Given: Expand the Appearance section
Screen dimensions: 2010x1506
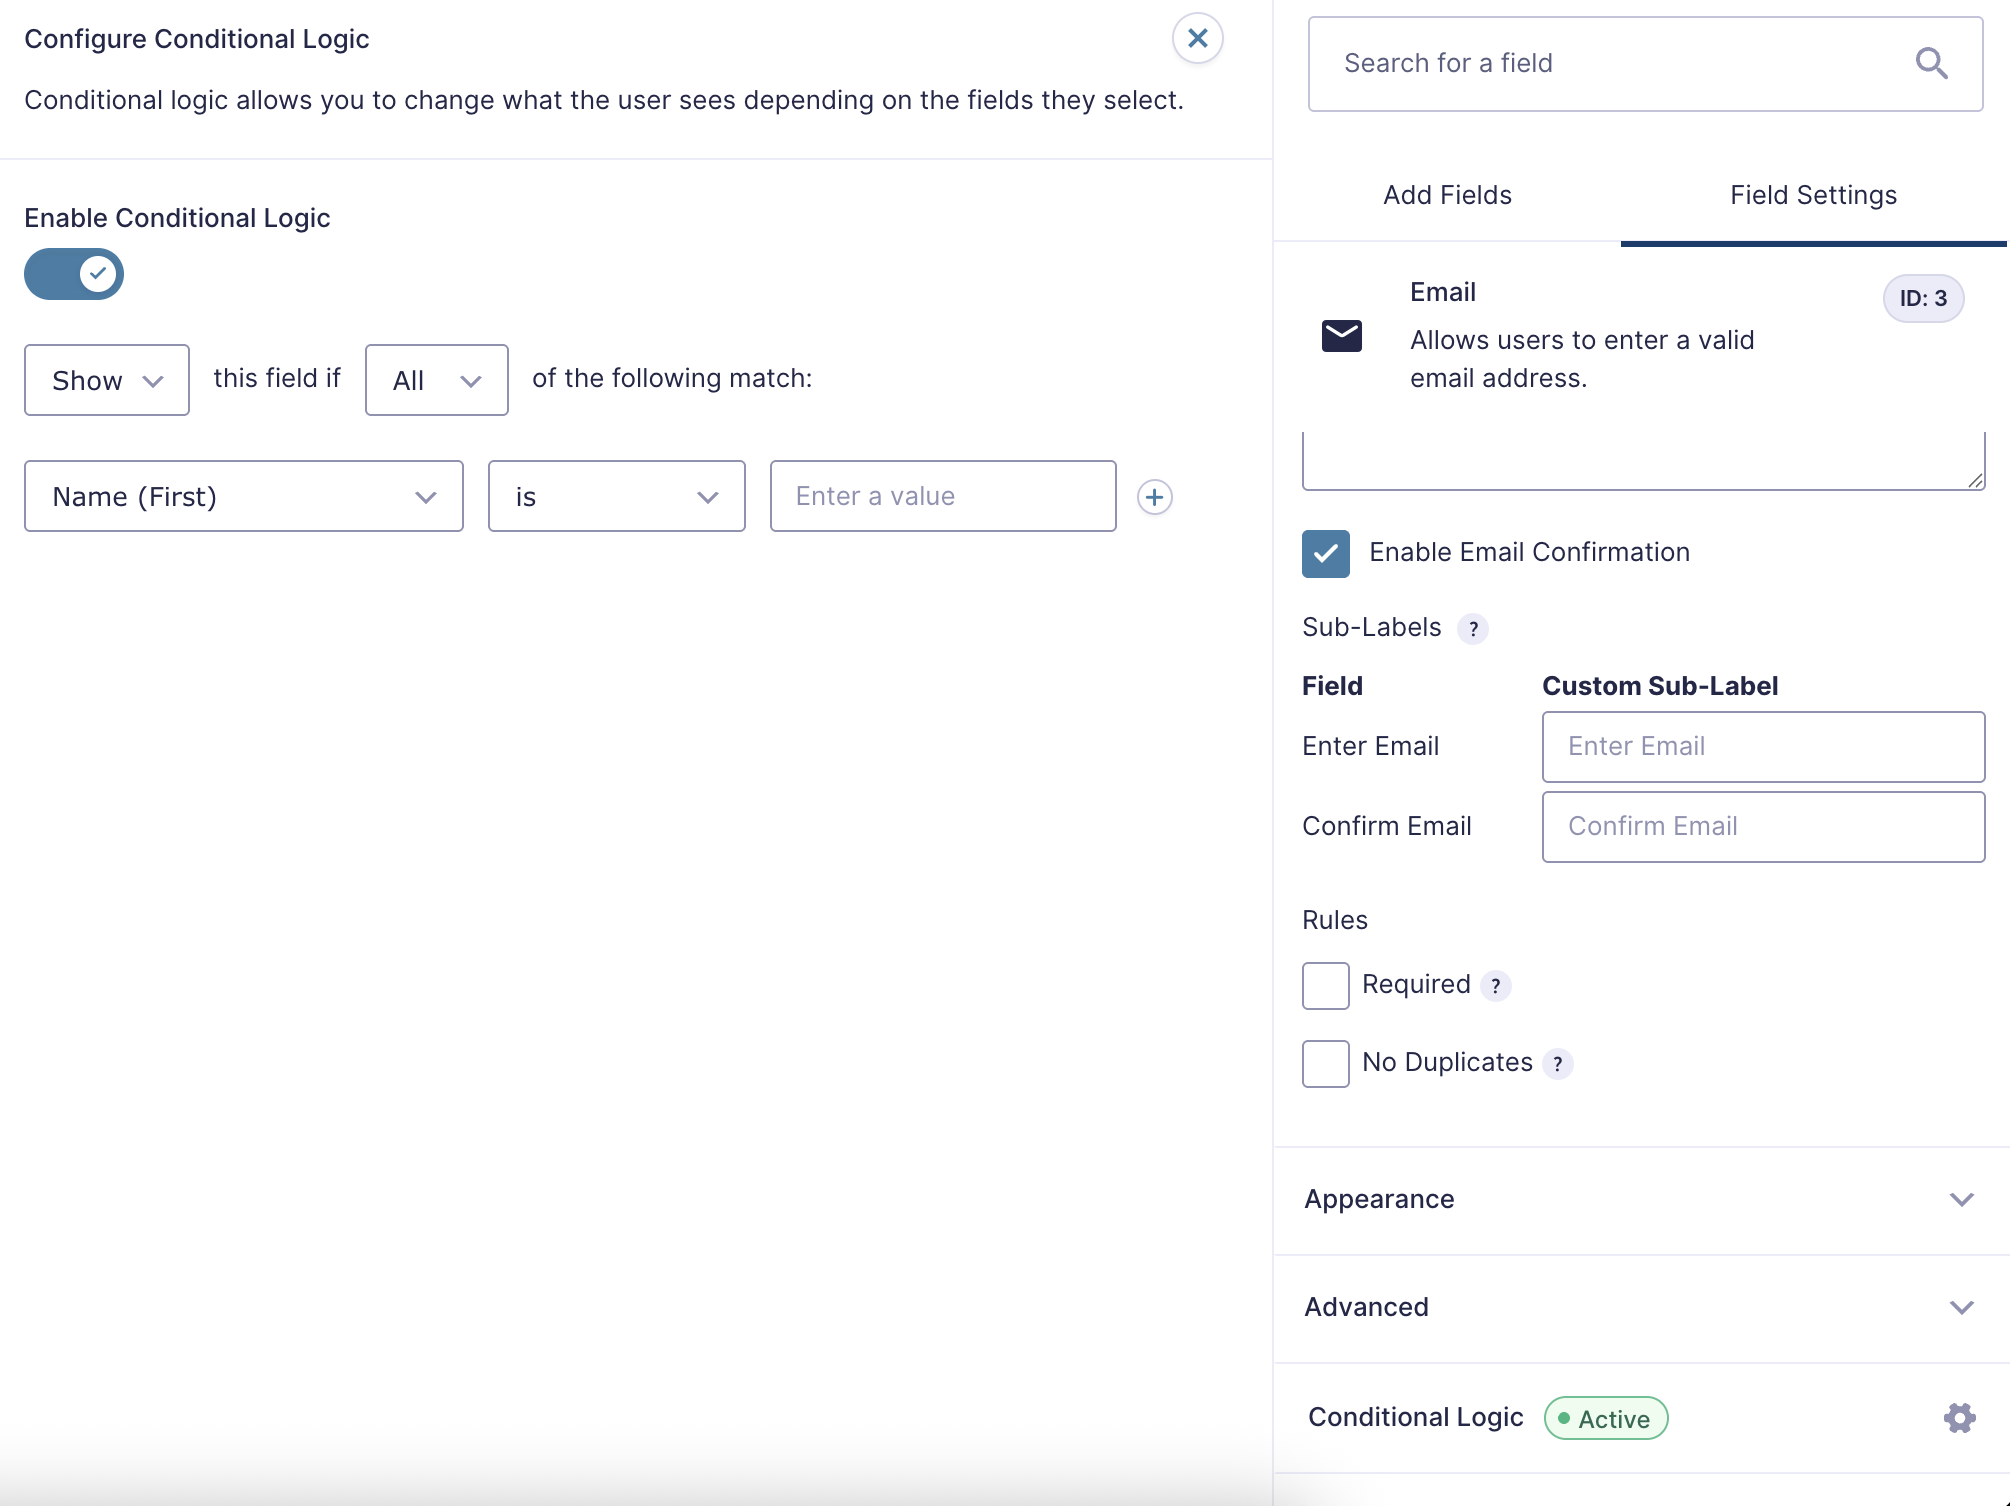Looking at the screenshot, I should [1641, 1199].
